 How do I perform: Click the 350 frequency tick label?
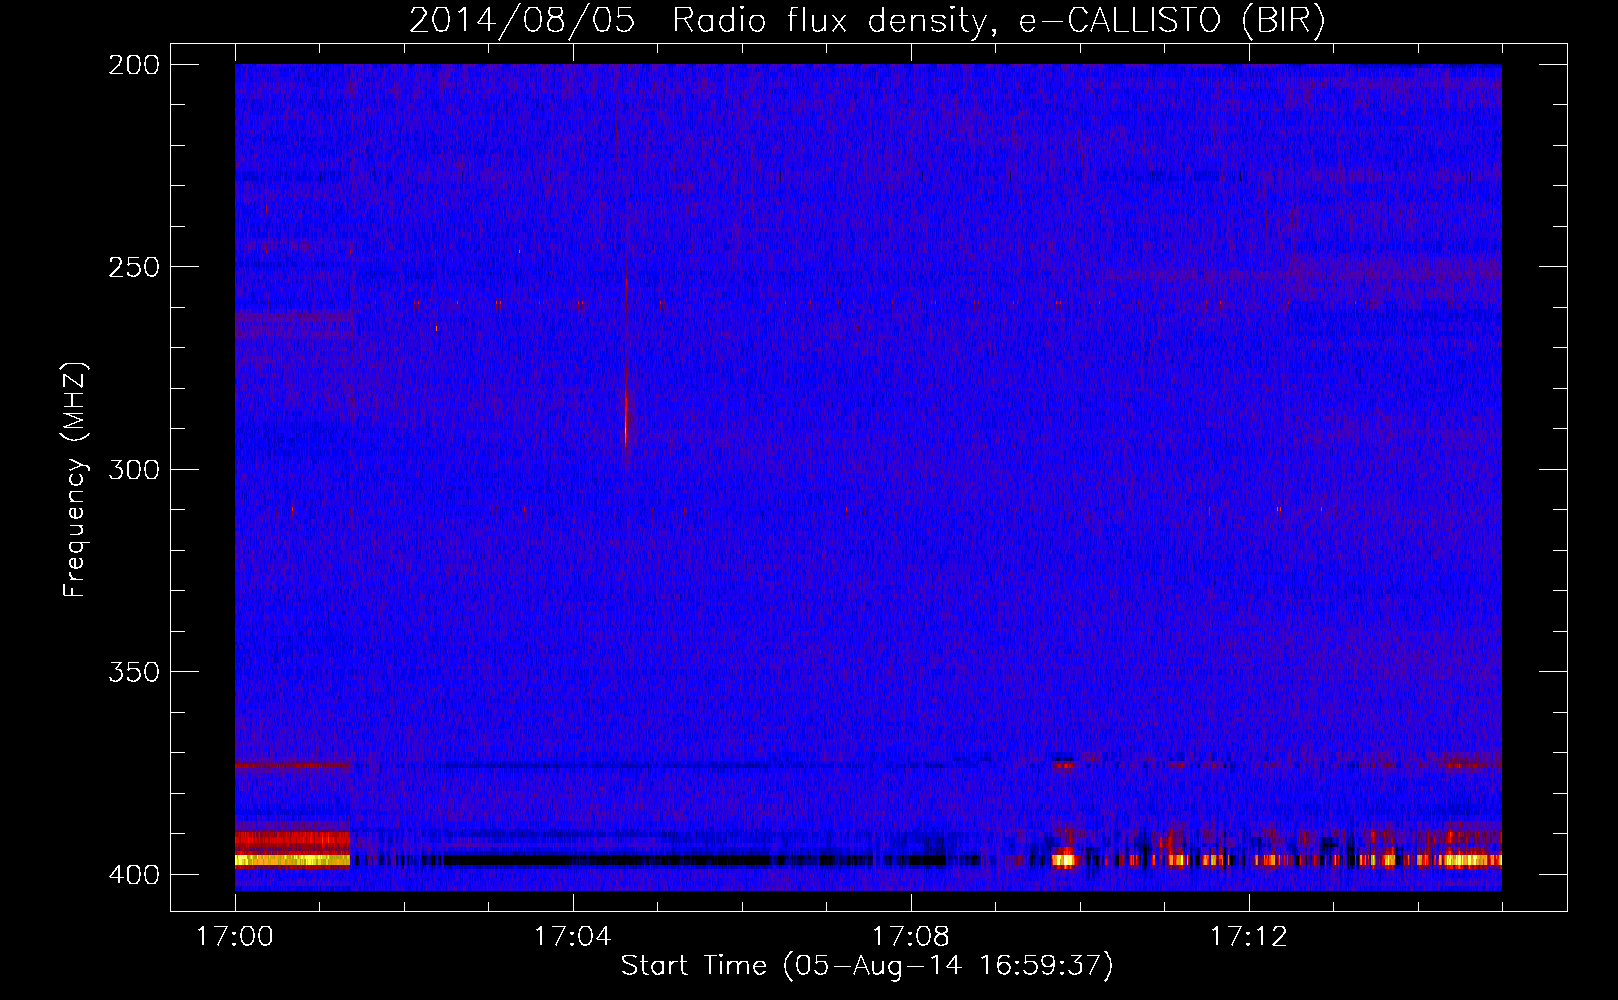(134, 671)
